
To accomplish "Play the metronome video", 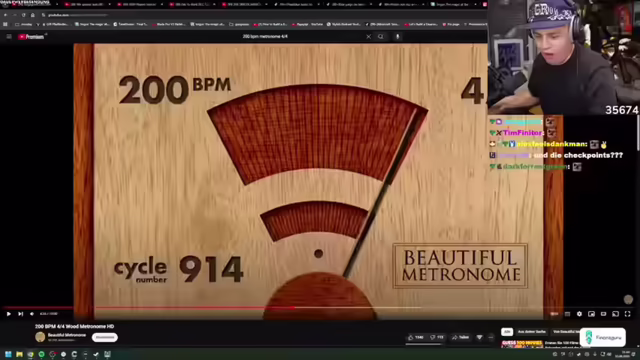I will pos(9,314).
